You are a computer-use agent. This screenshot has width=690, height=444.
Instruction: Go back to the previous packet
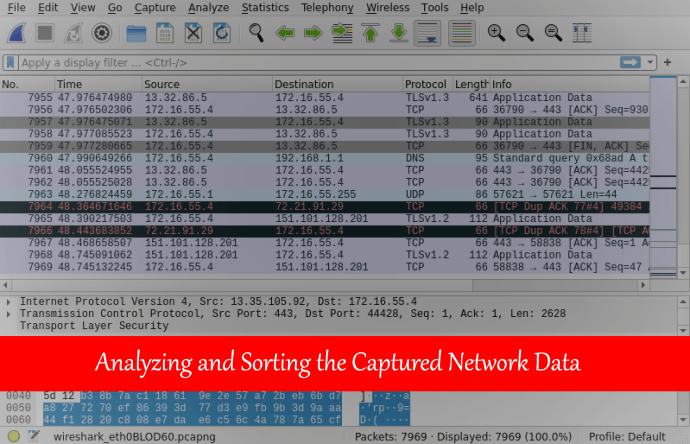click(285, 33)
